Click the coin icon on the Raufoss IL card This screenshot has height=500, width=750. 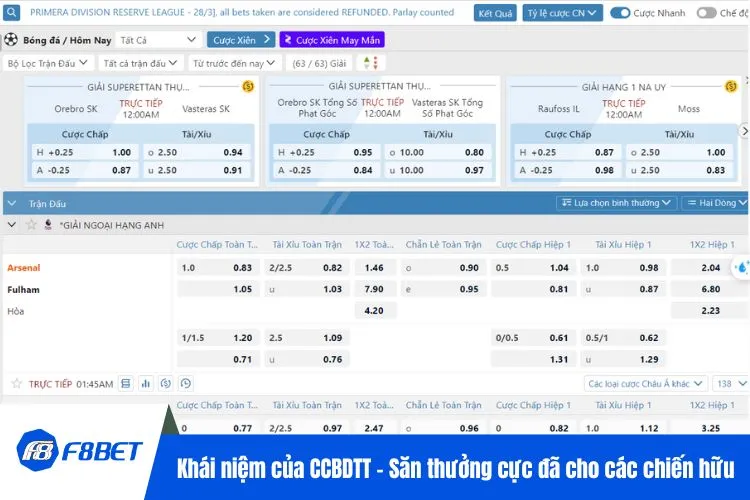pos(731,87)
